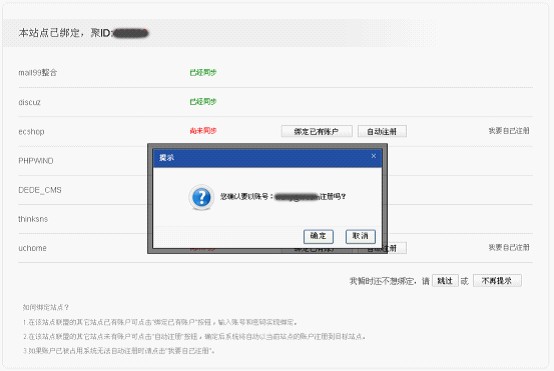Image resolution: width=554 pixels, height=371 pixels.
Task: Select the mall99整合 row label
Action: pyautogui.click(x=37, y=73)
